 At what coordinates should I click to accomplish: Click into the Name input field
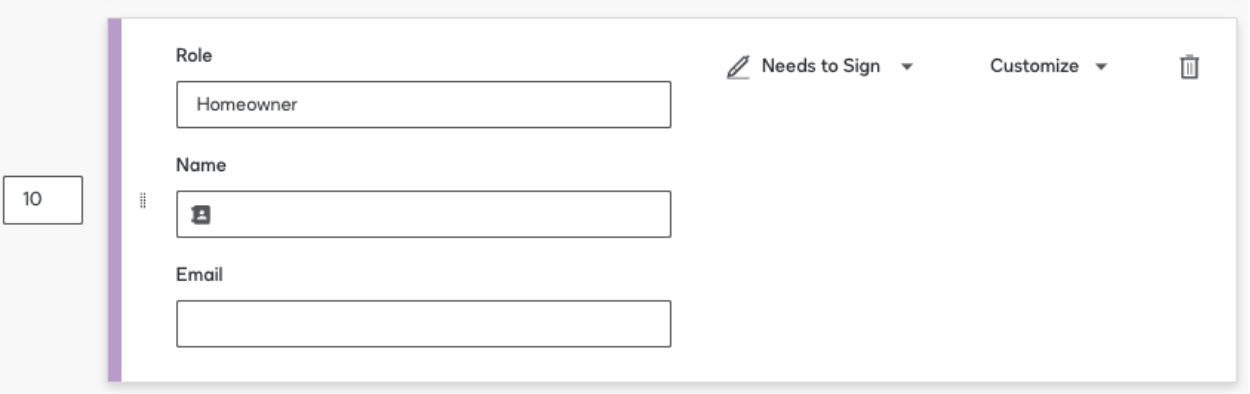423,214
